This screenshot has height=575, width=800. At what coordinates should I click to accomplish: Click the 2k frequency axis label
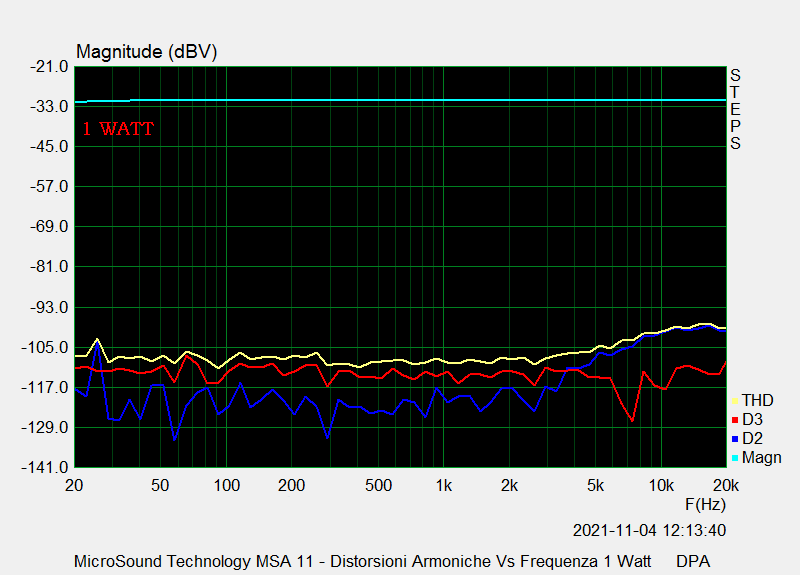pos(509,485)
